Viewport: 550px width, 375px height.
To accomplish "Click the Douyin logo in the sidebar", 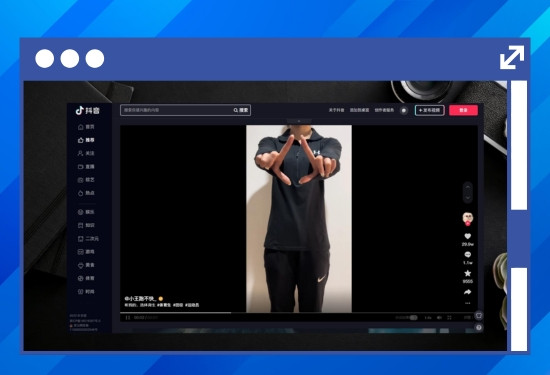I will 88,111.
